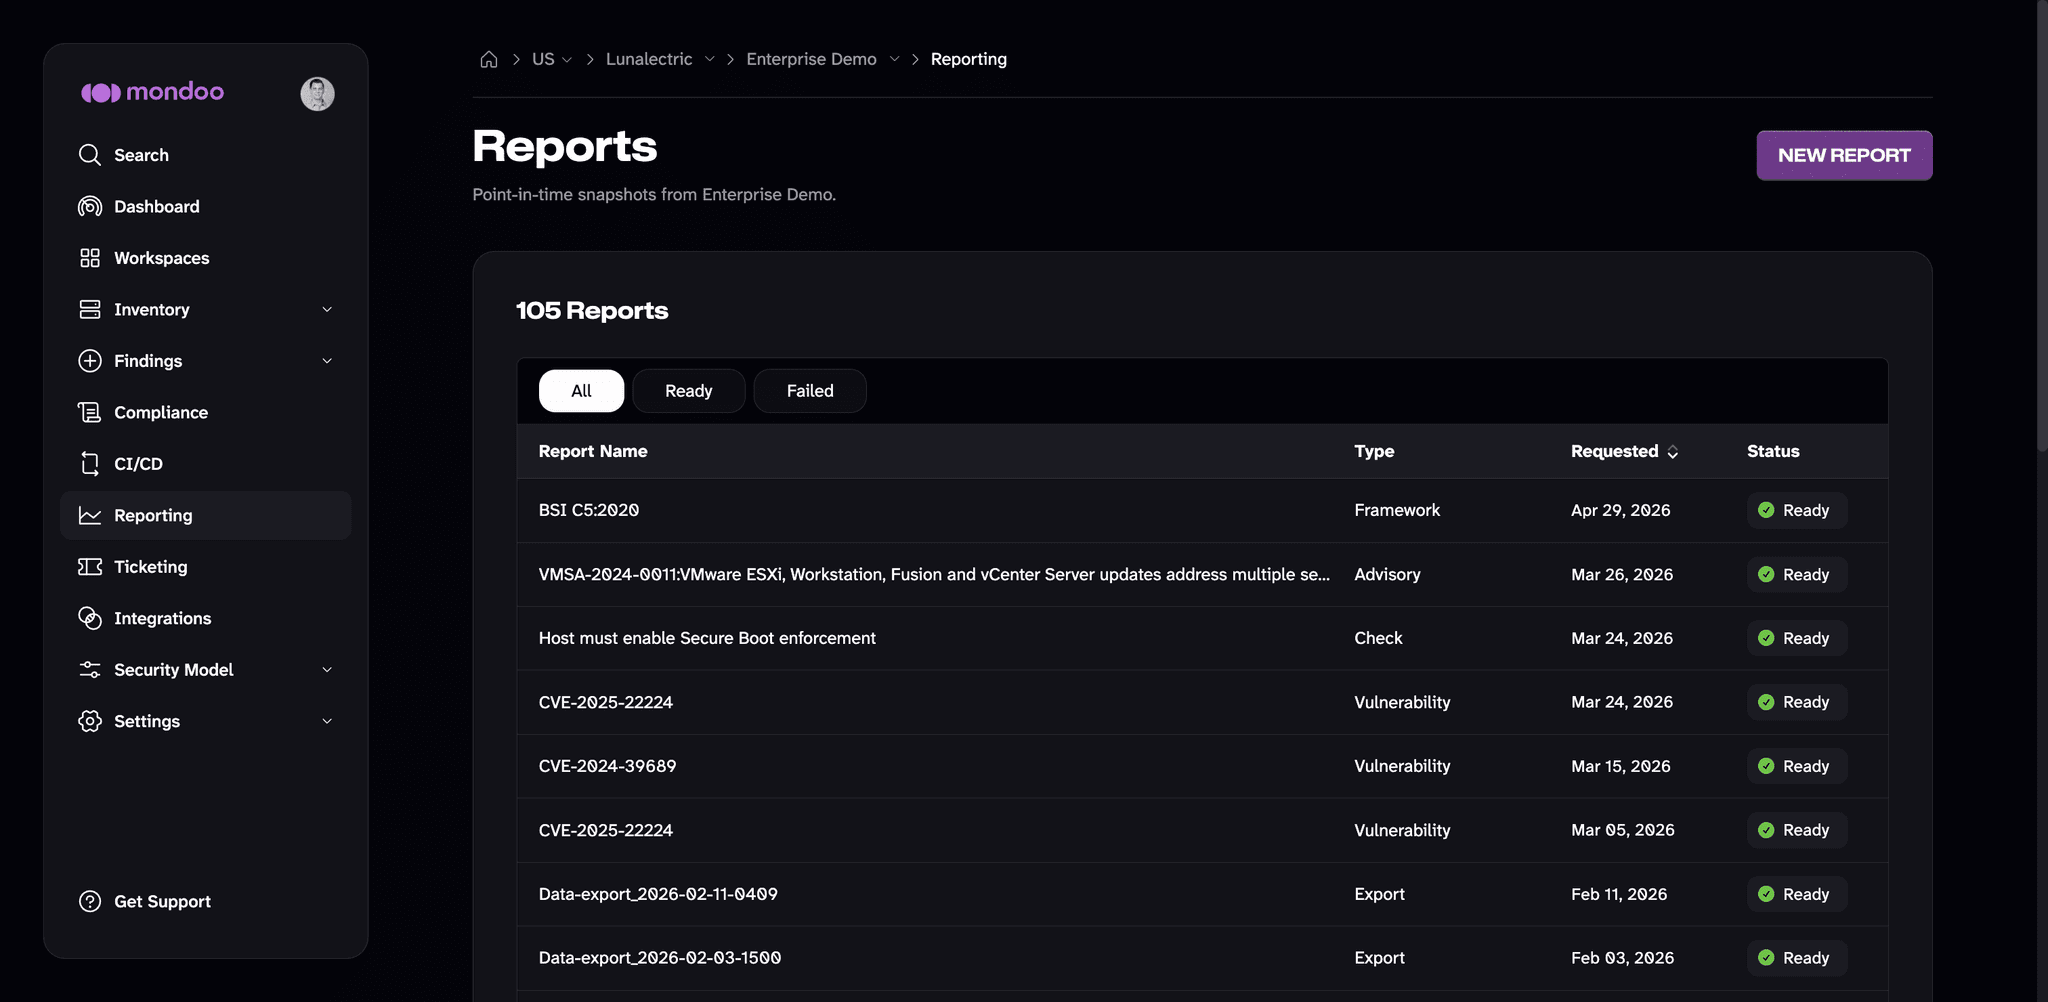Select the All filter tab
2048x1002 pixels.
(581, 391)
